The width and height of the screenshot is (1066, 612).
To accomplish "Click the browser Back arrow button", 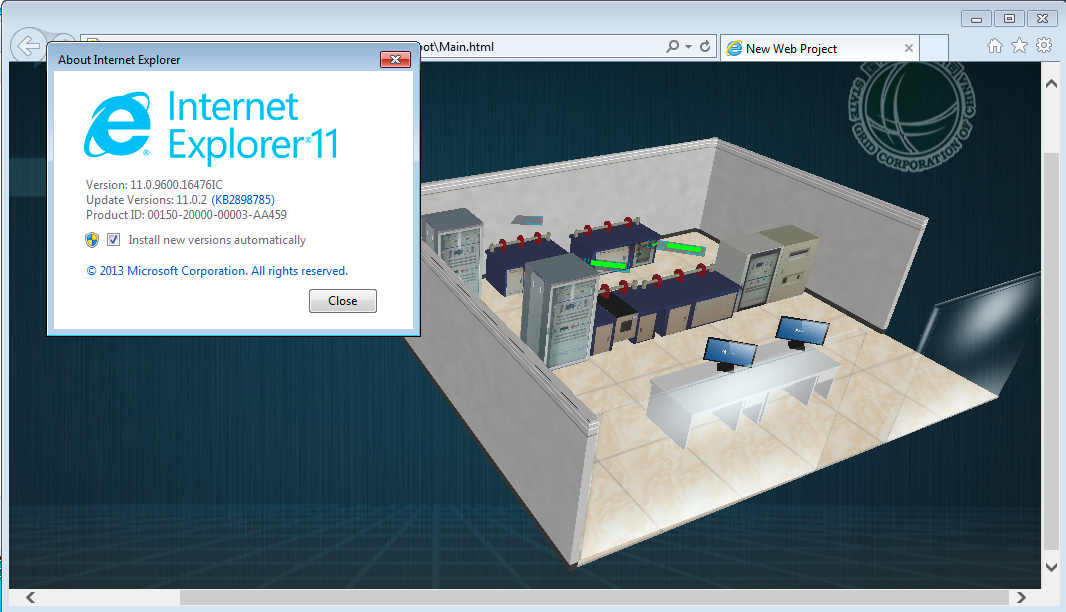I will (29, 46).
